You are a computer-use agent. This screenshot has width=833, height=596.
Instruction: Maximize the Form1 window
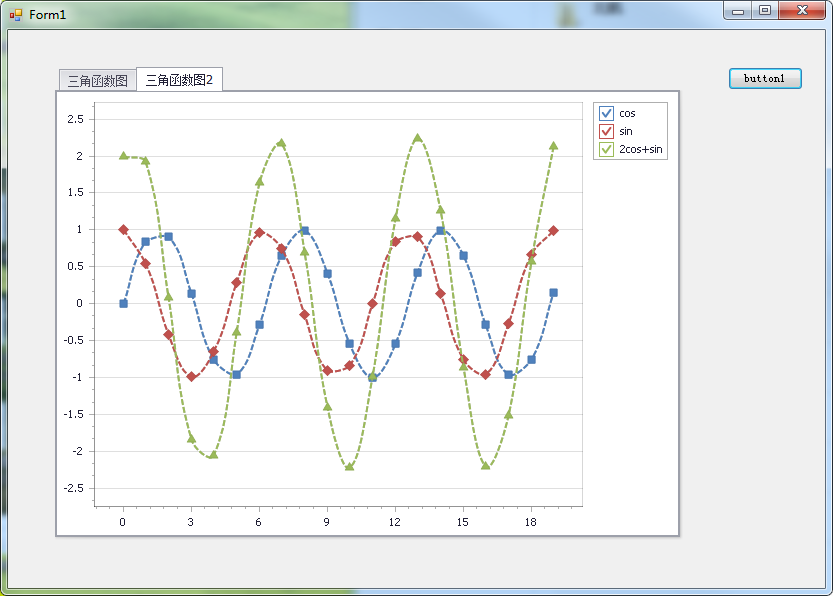click(765, 11)
